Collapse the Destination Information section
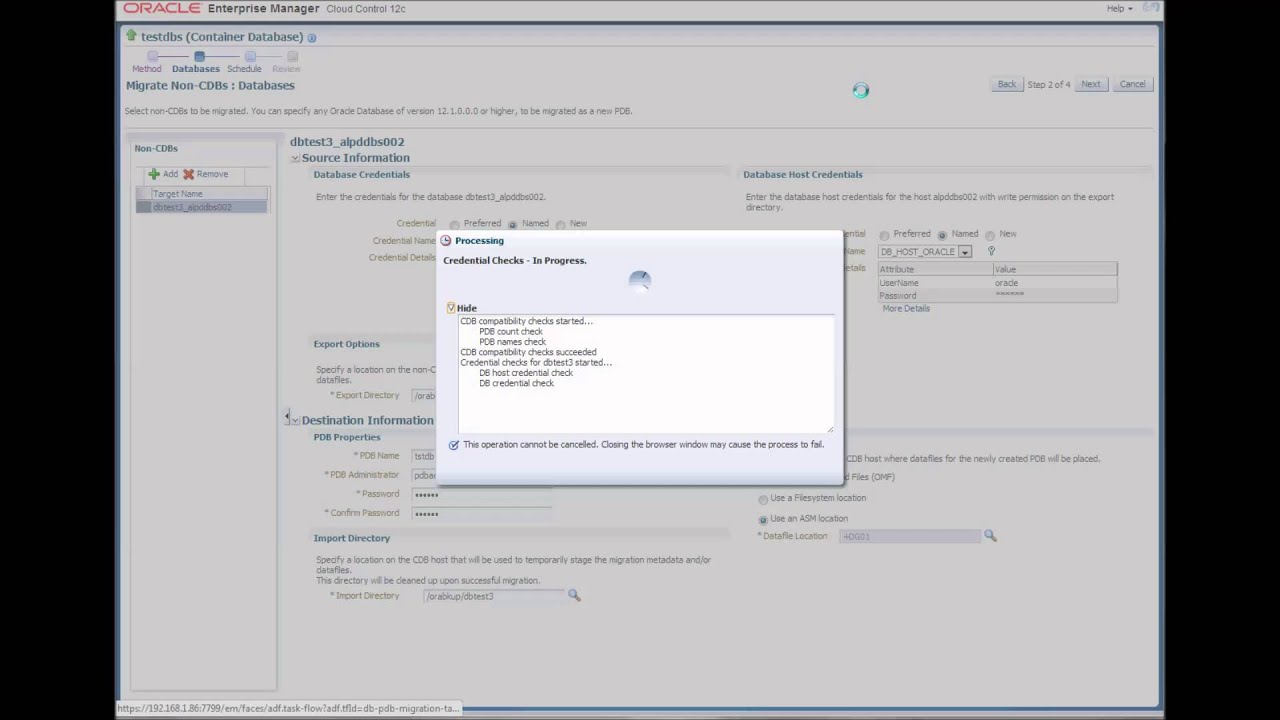Viewport: 1280px width, 720px height. [x=295, y=421]
